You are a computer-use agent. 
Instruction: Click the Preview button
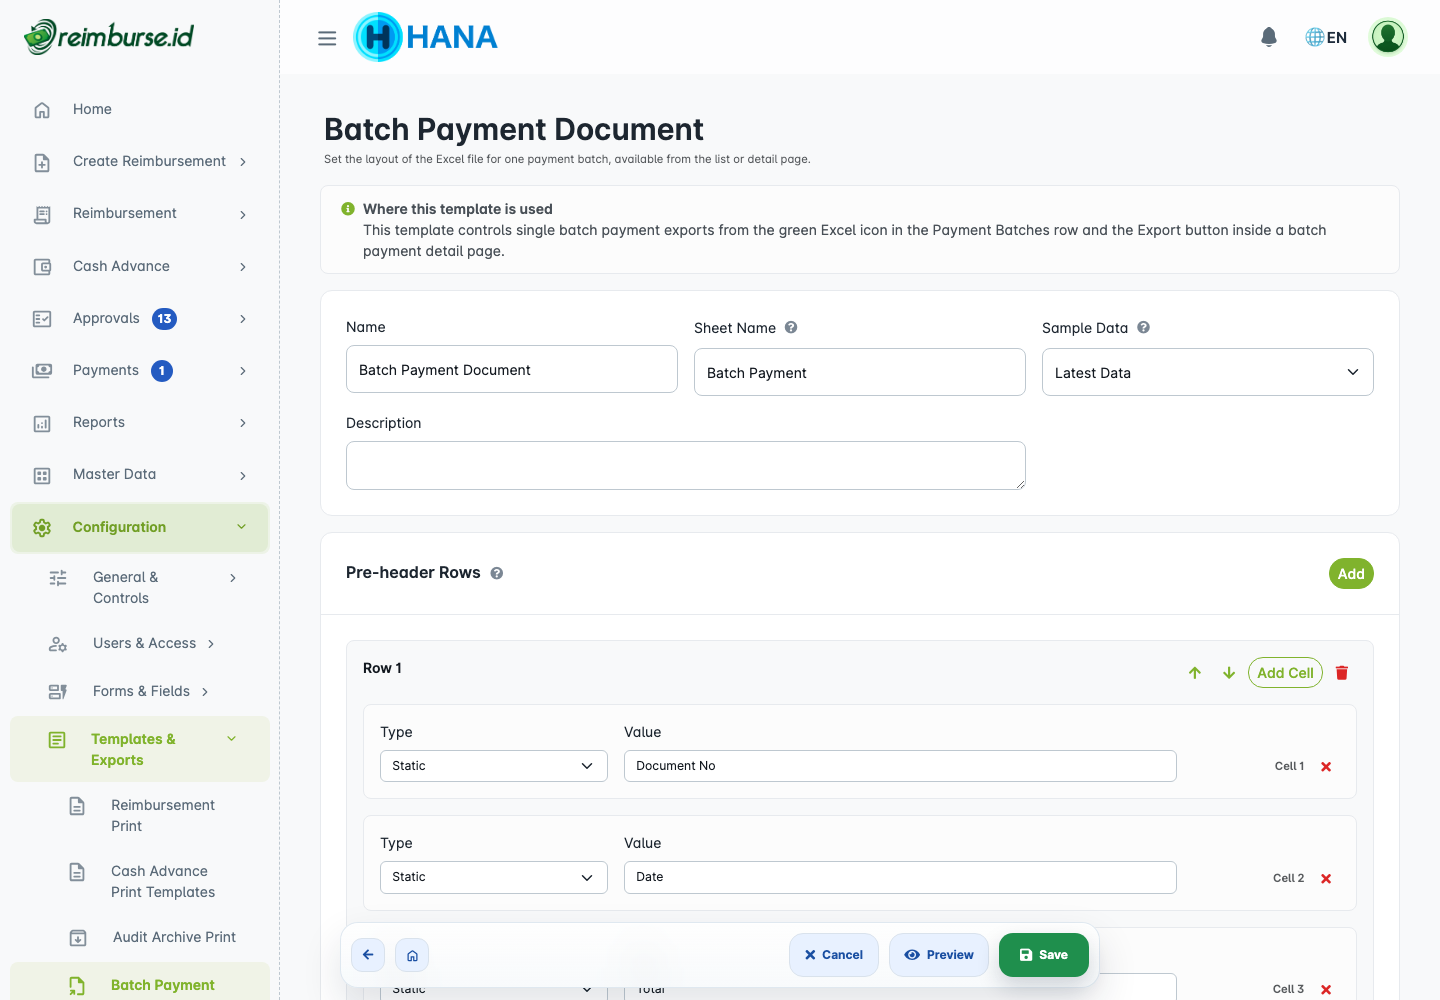(938, 955)
